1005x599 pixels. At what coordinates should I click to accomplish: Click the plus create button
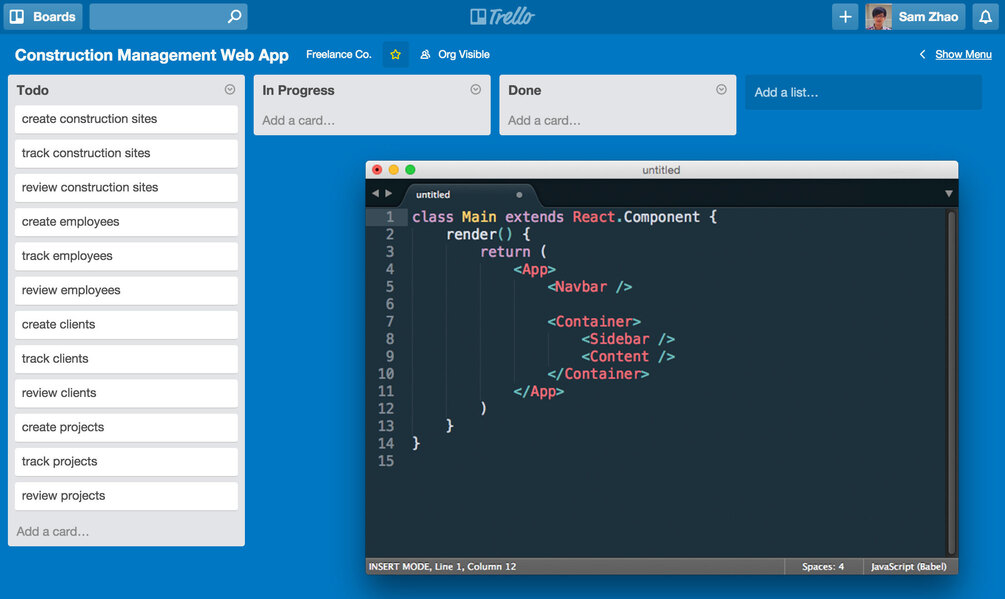(845, 17)
